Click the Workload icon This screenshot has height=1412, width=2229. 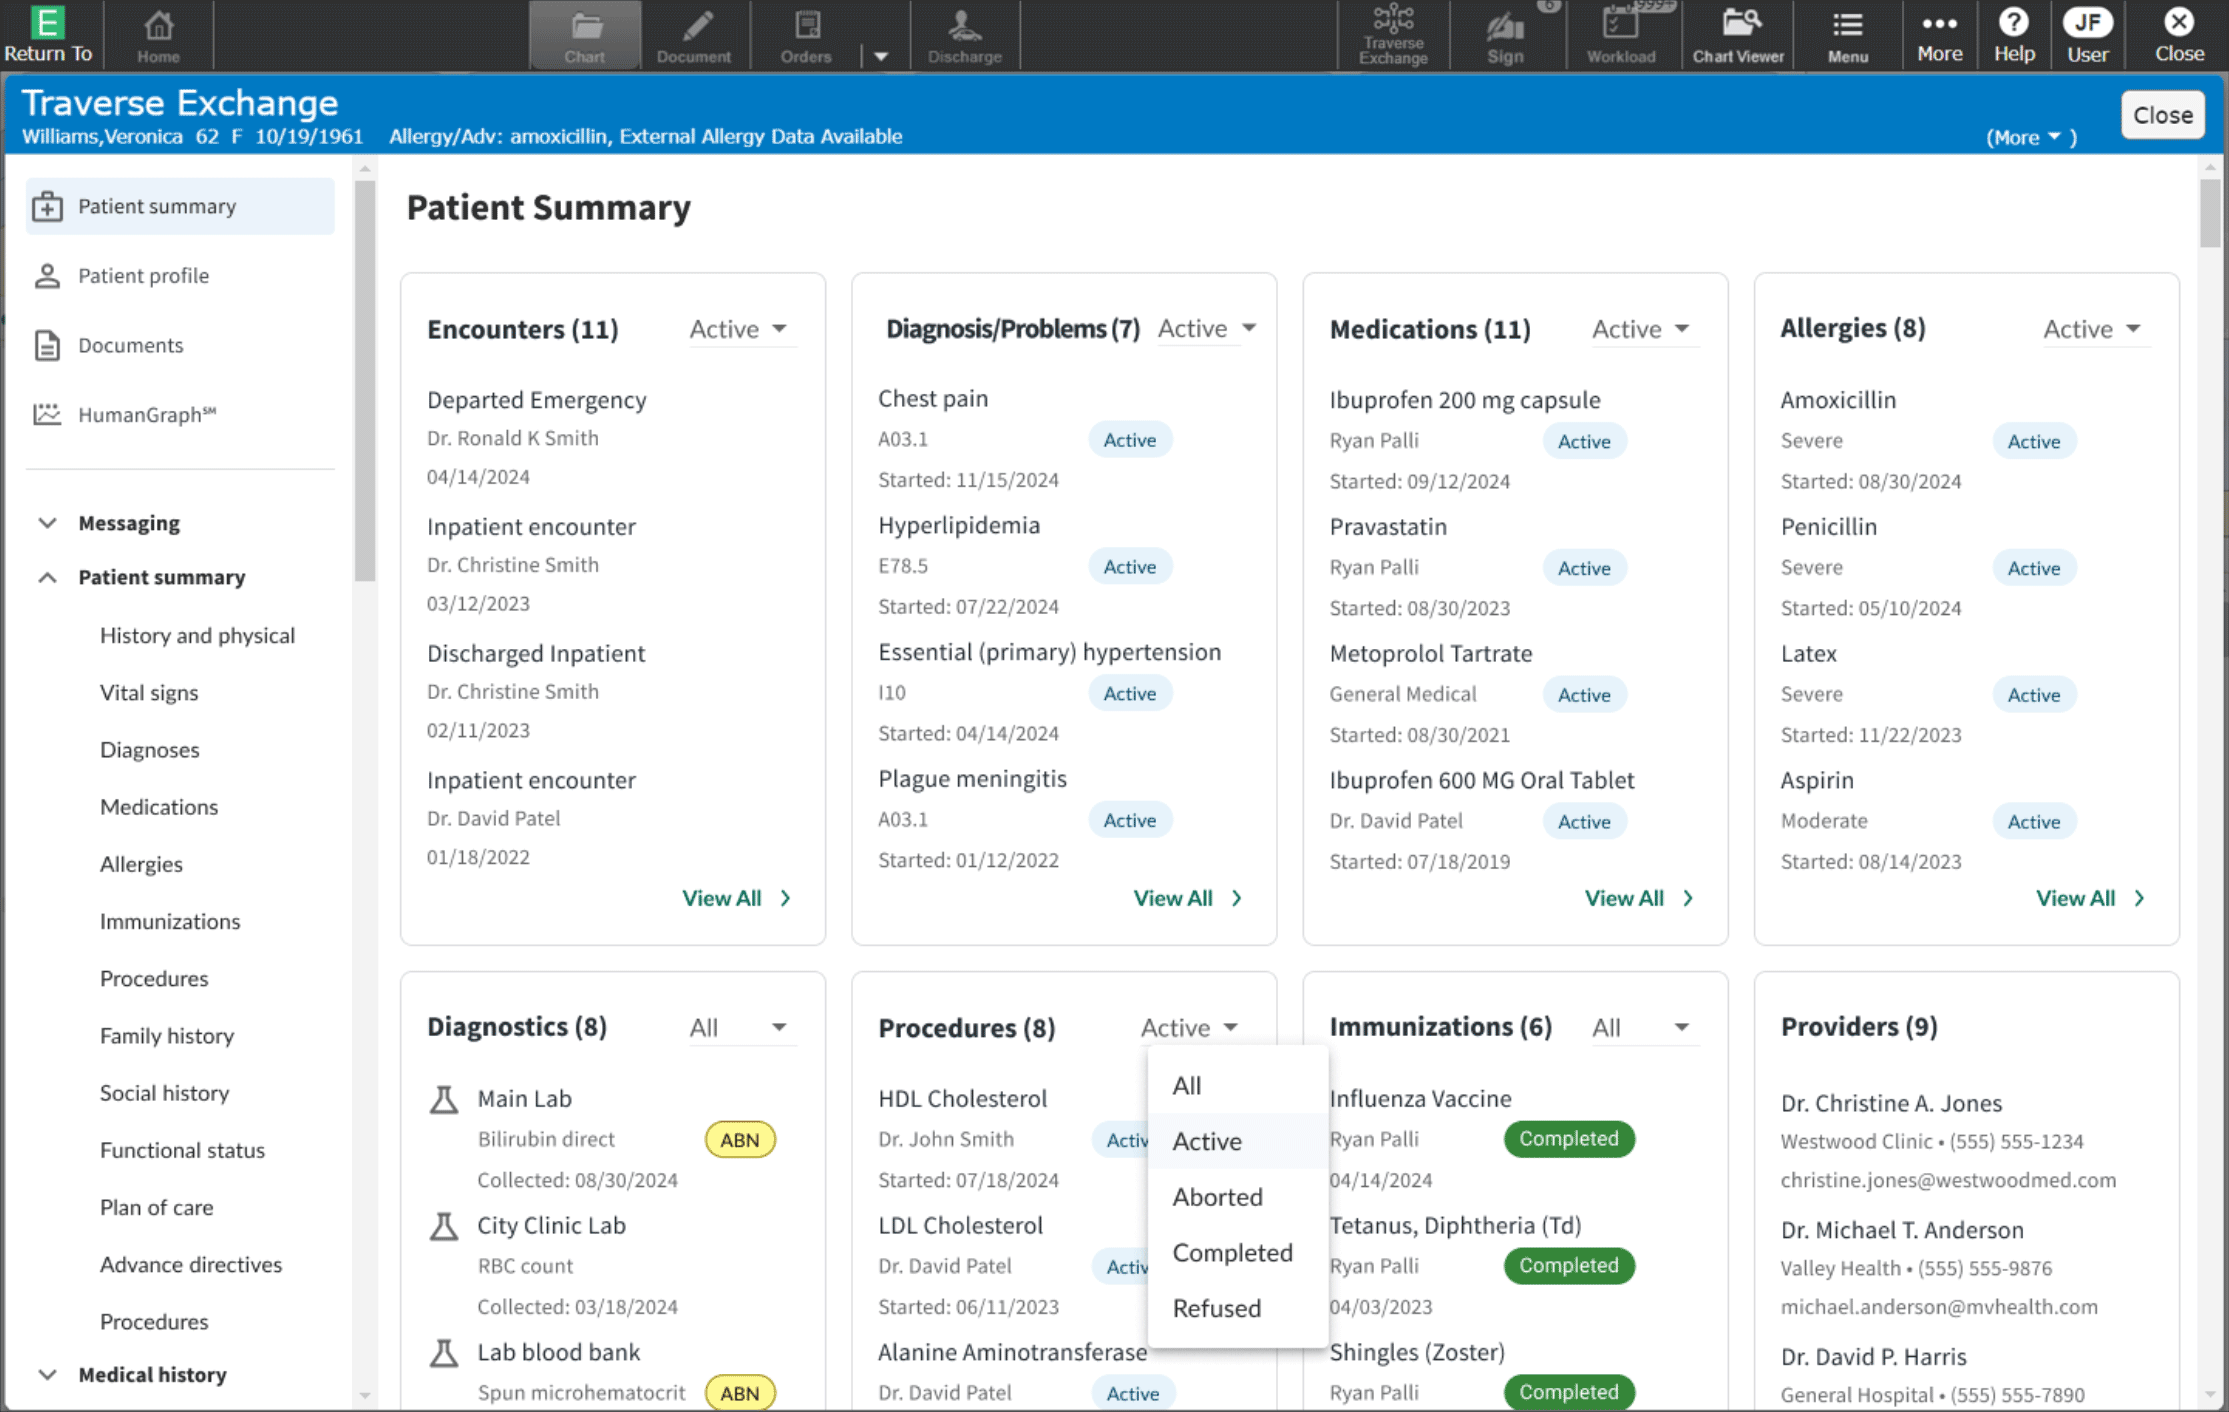point(1620,30)
